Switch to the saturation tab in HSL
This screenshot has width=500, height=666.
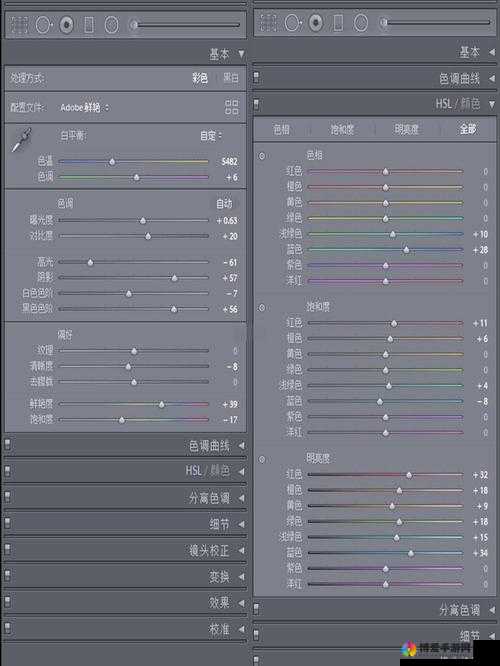point(342,129)
